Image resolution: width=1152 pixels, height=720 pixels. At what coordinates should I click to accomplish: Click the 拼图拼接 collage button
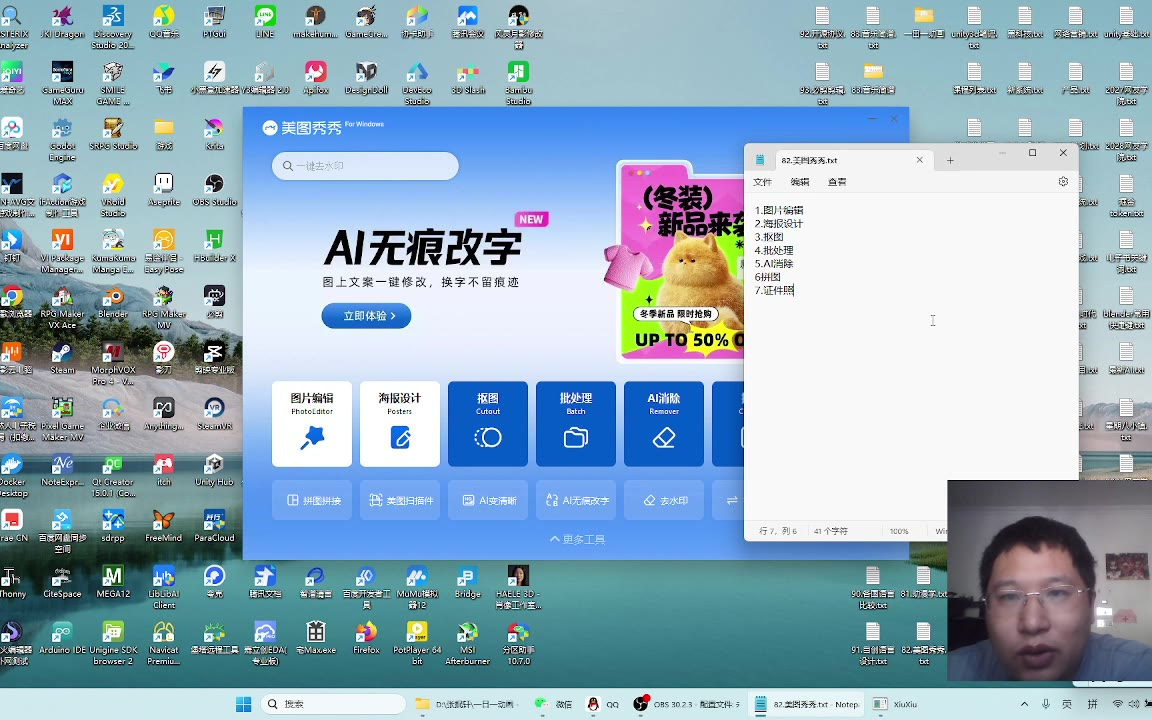point(313,500)
